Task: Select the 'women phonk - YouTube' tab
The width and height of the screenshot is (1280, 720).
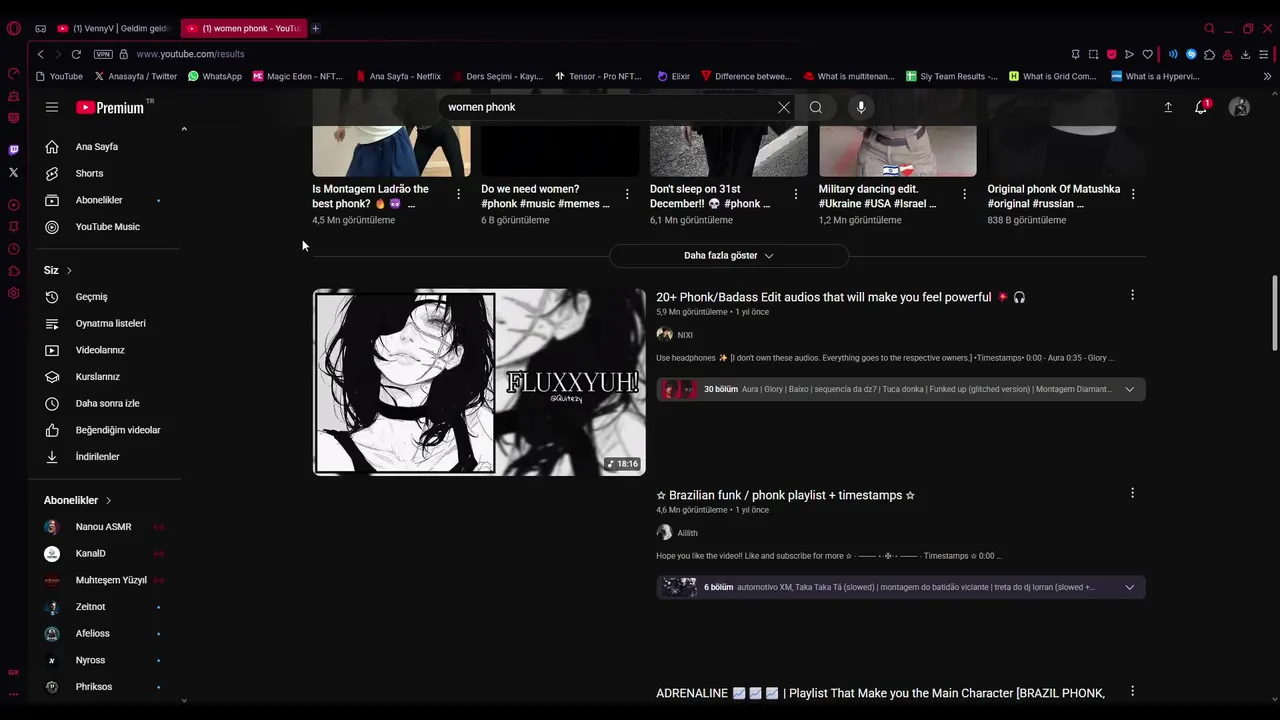Action: [x=243, y=28]
